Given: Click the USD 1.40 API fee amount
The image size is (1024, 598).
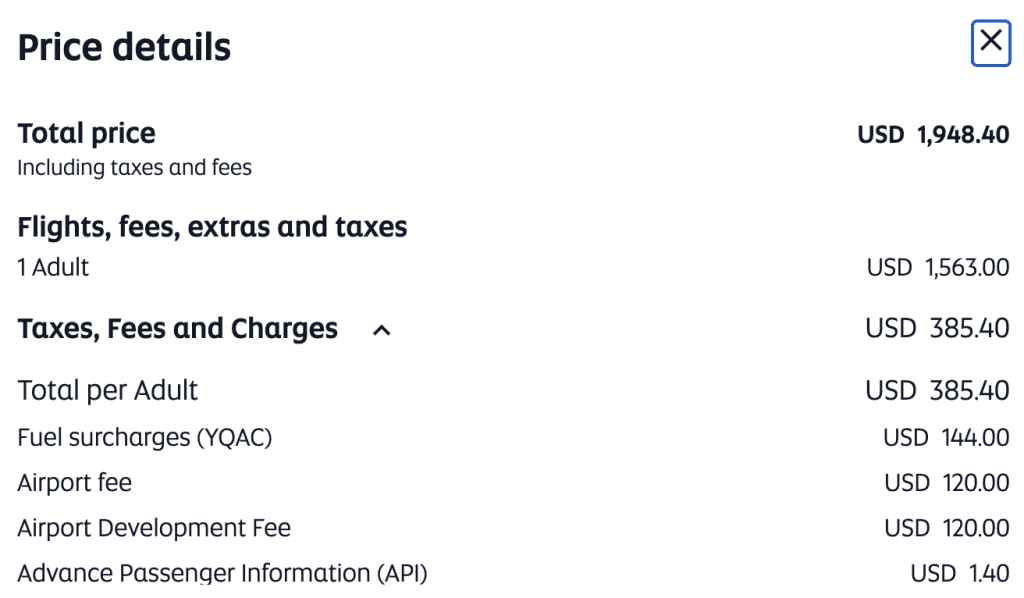Looking at the screenshot, I should click(956, 572).
